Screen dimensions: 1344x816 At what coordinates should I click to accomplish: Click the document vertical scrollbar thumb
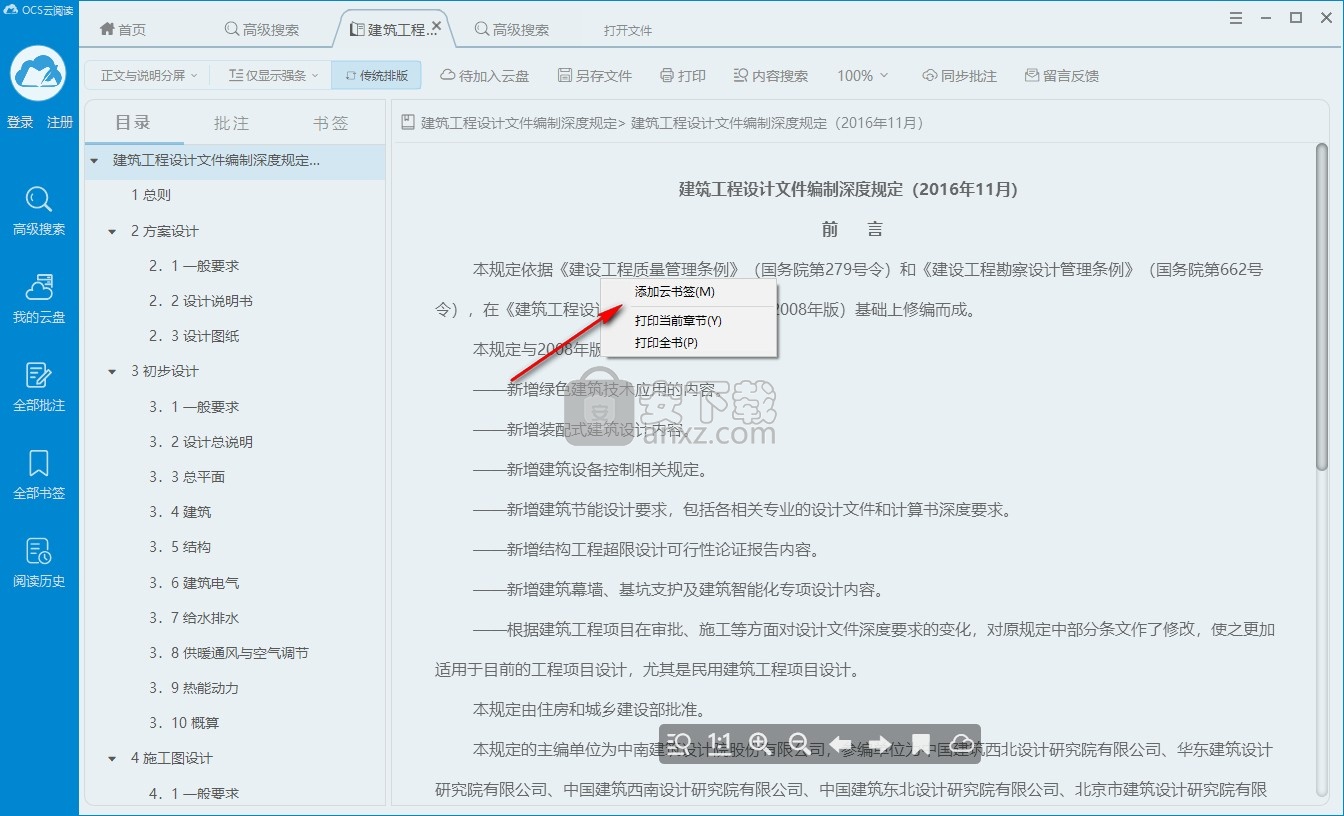1322,306
